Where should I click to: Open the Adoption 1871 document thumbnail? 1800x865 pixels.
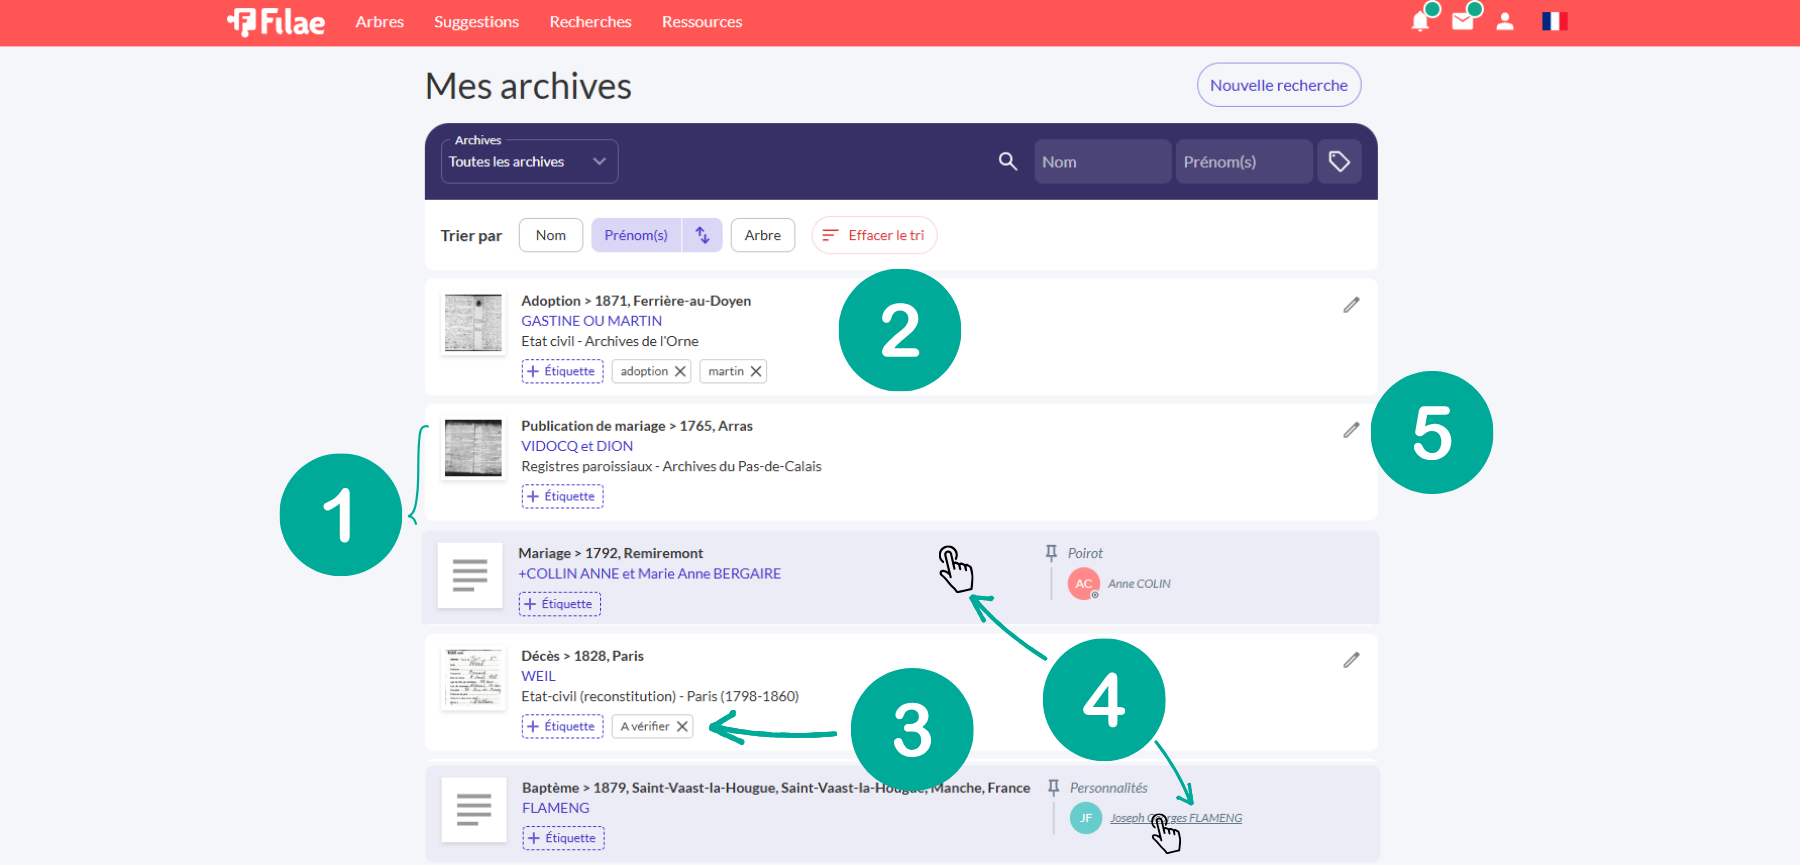tap(473, 323)
